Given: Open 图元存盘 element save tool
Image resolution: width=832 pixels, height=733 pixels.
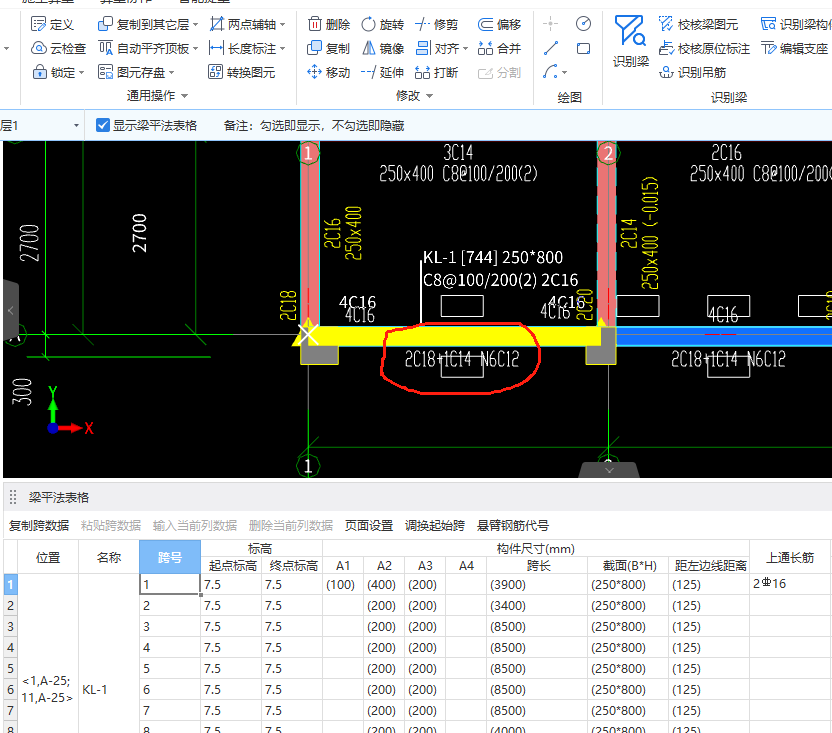Looking at the screenshot, I should point(132,72).
